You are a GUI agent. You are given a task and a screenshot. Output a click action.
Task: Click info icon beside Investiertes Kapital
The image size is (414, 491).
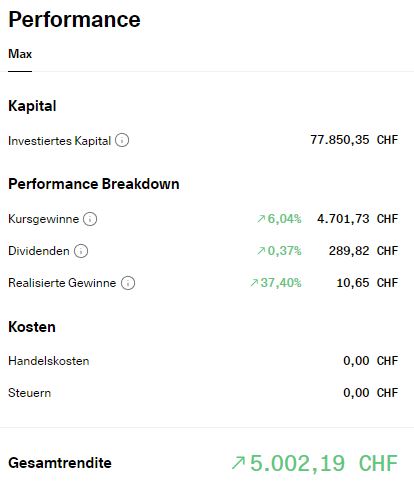(x=122, y=140)
